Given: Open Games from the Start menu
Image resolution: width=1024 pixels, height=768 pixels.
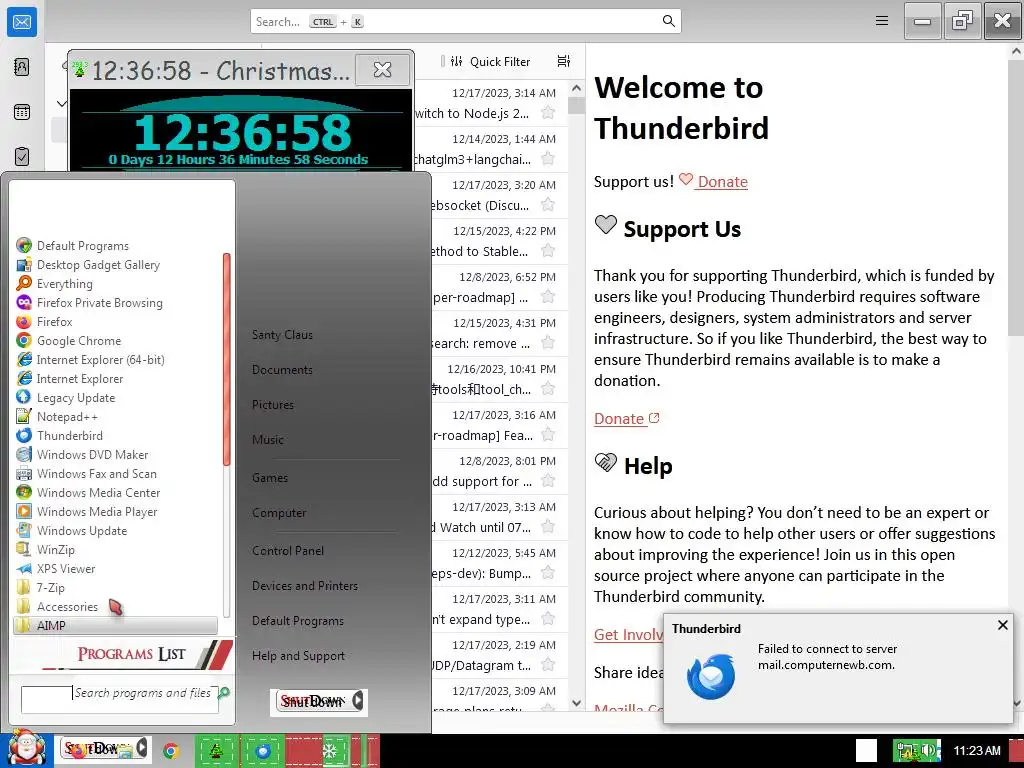Looking at the screenshot, I should 270,477.
